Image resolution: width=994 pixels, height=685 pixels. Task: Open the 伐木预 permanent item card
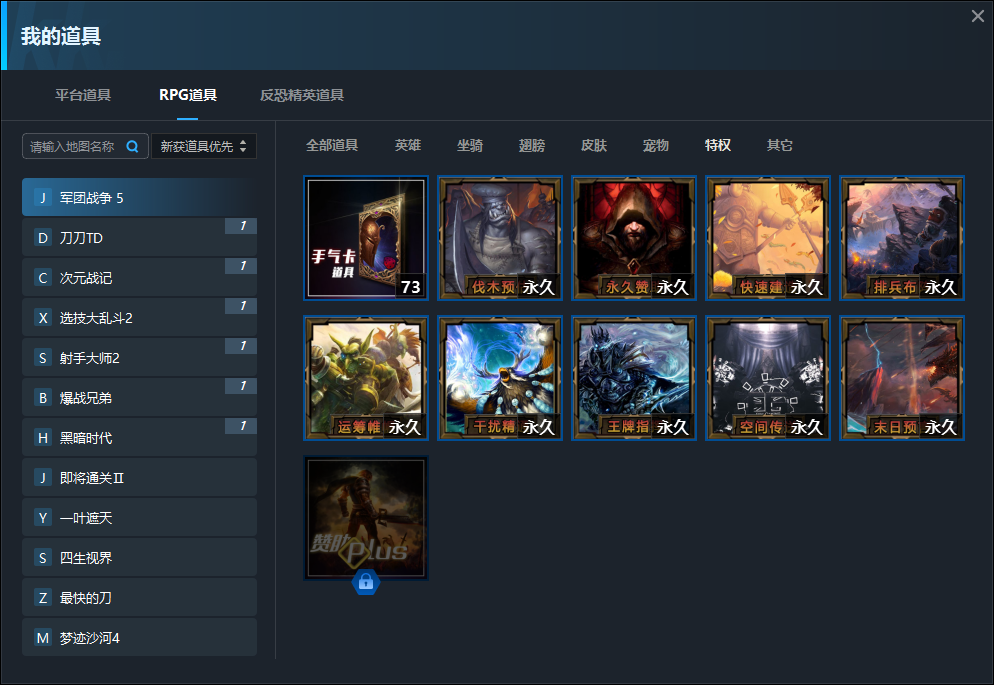(x=500, y=238)
